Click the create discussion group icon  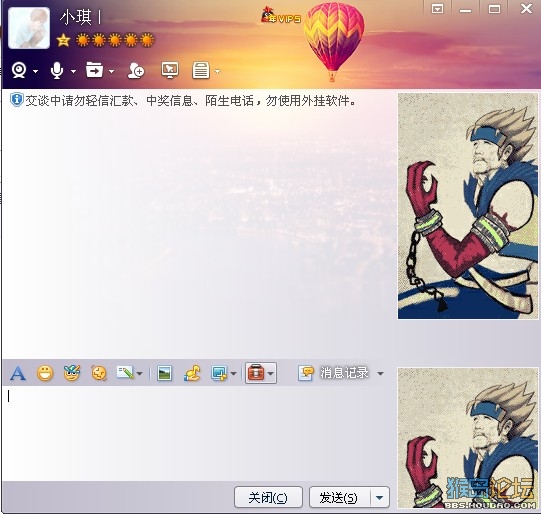[136, 70]
